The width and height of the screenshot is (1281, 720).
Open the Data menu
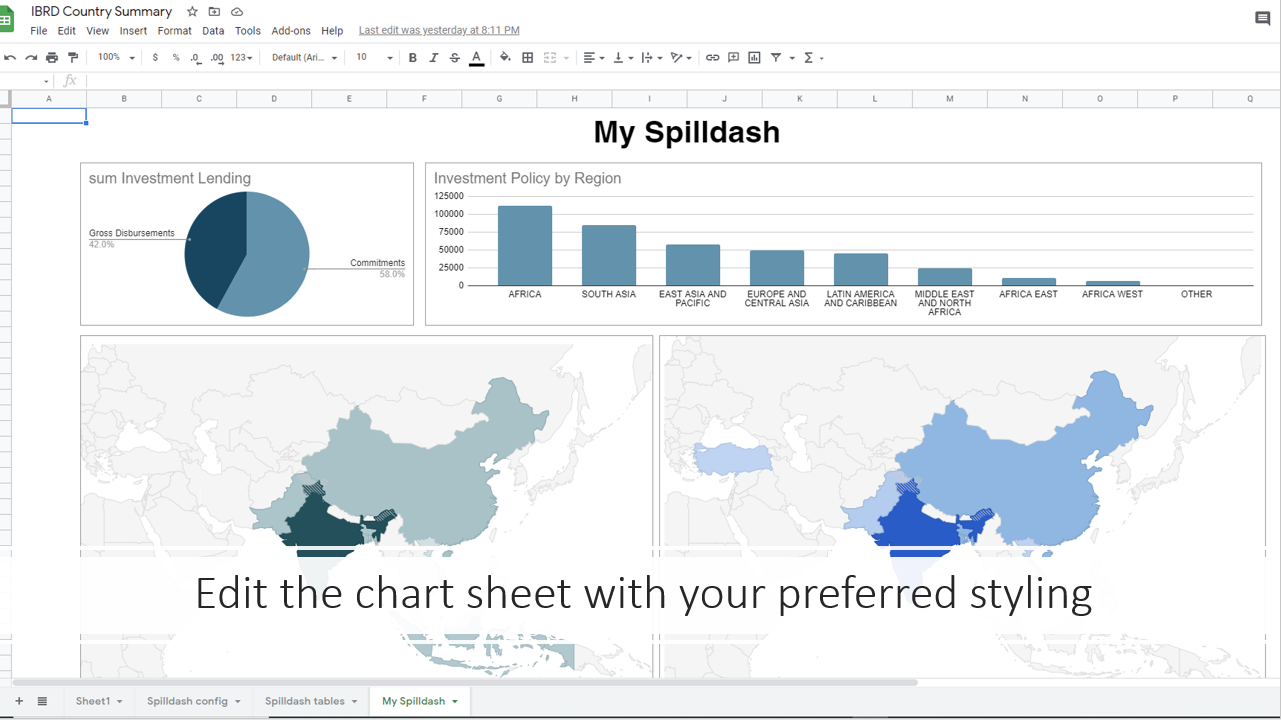(213, 31)
